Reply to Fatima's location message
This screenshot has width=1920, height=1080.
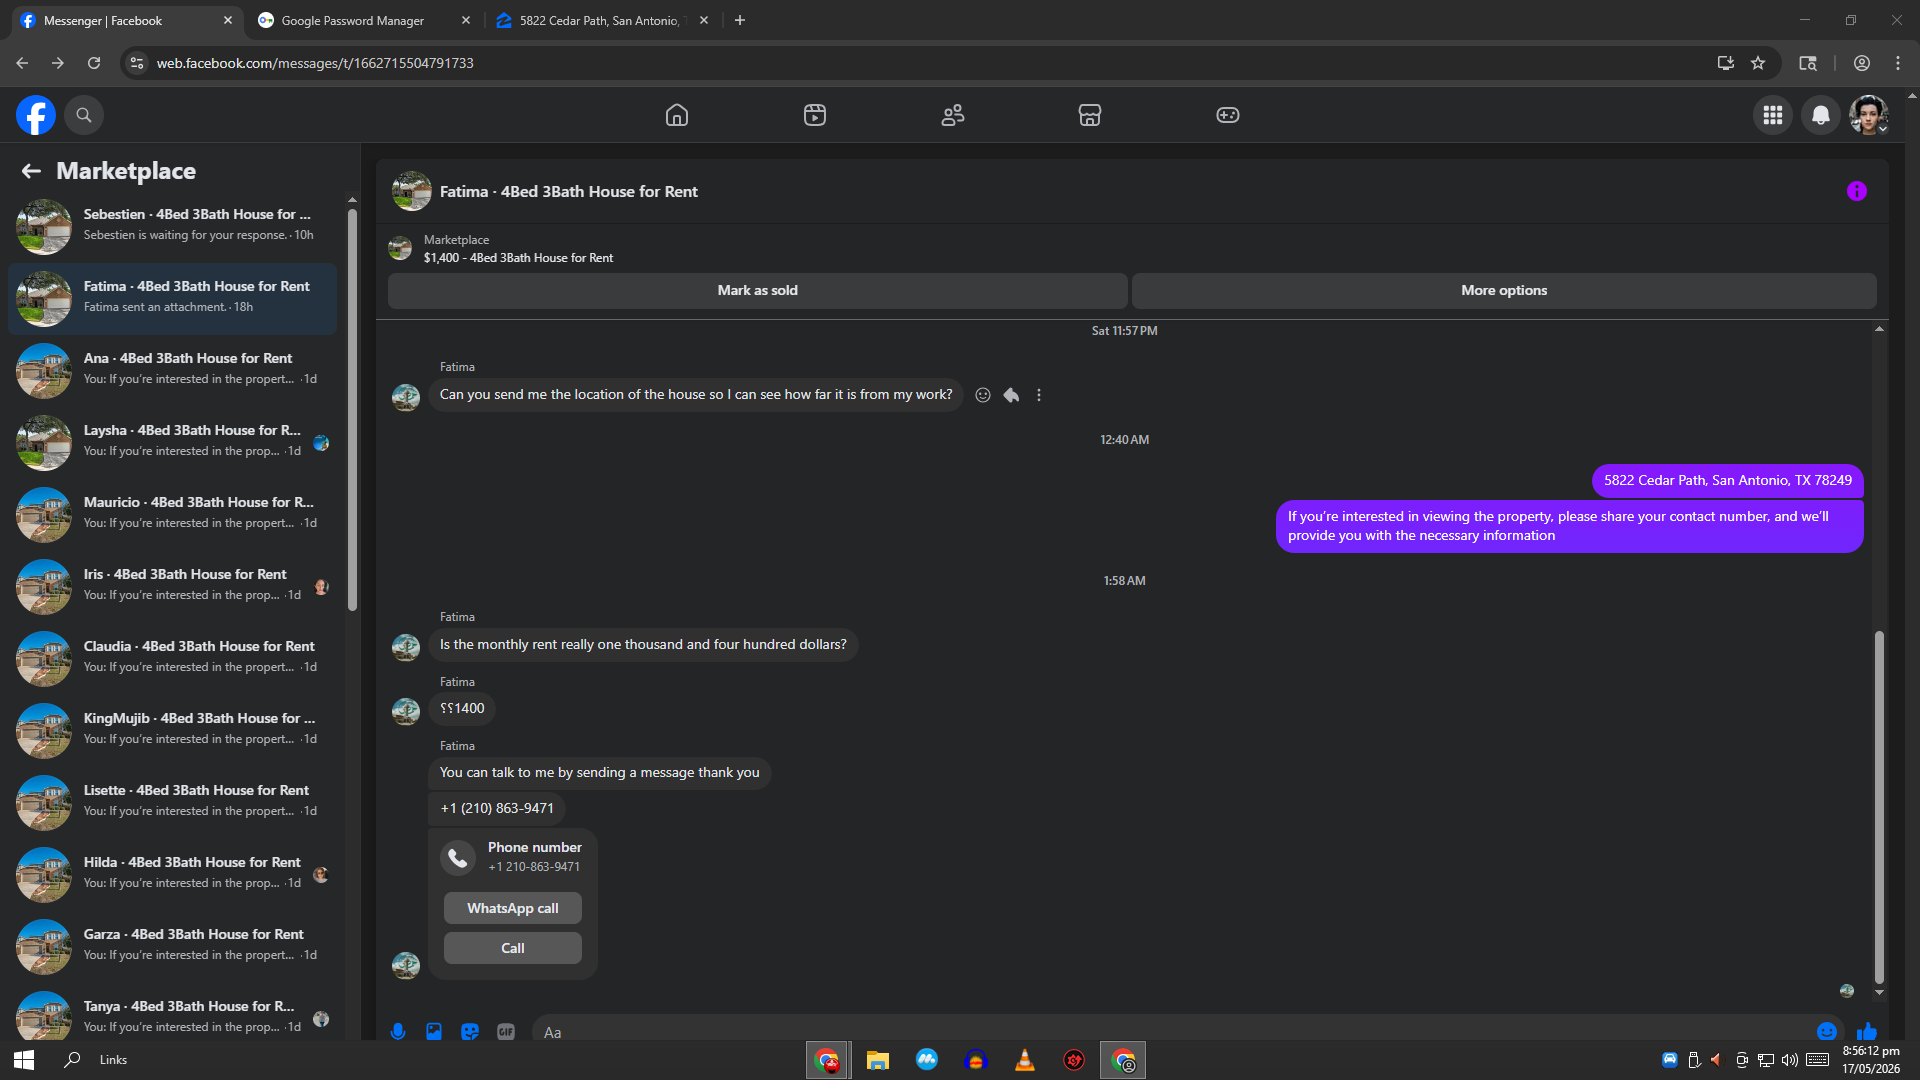point(1011,395)
